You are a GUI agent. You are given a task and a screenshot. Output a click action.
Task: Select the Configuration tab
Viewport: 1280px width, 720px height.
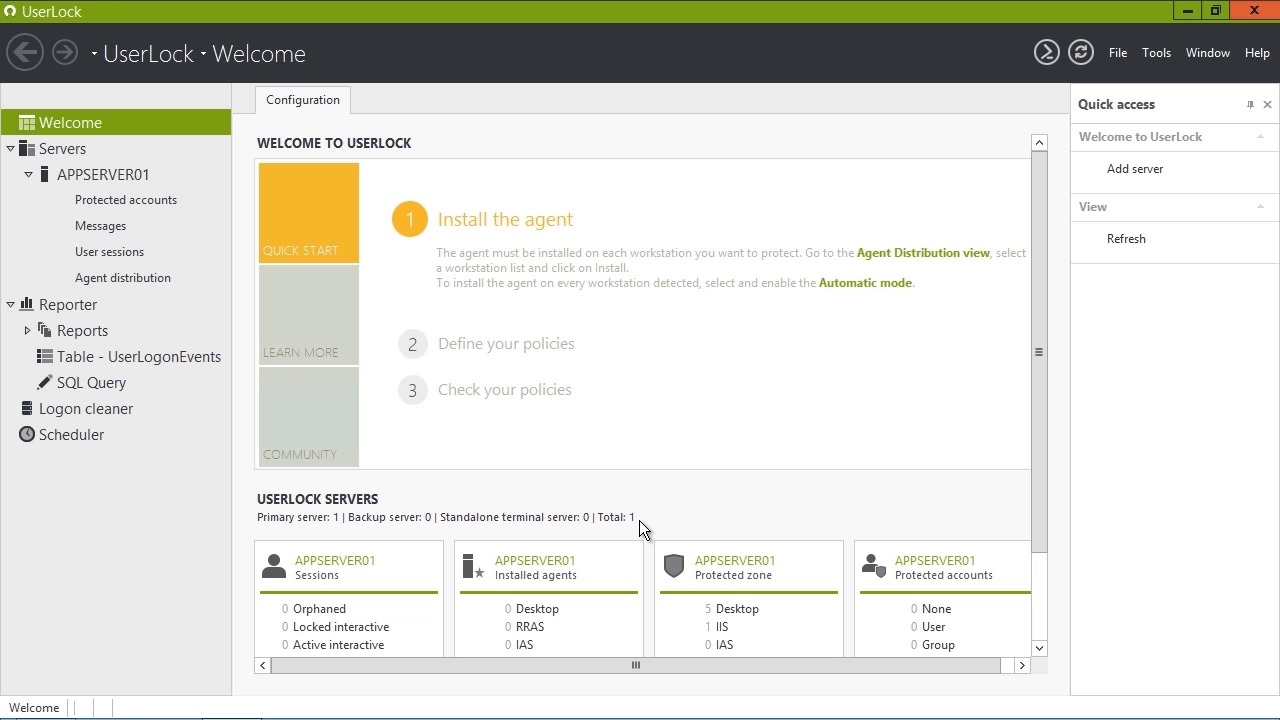303,100
